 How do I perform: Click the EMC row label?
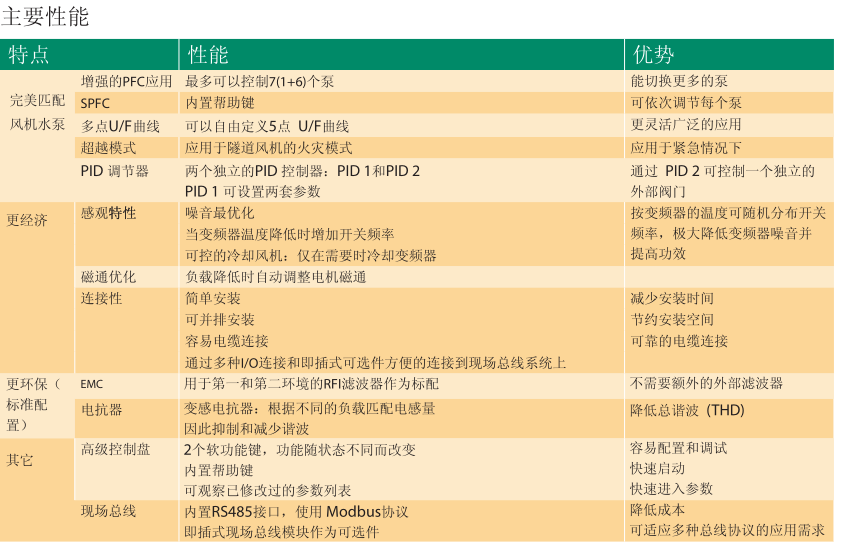[x=92, y=384]
